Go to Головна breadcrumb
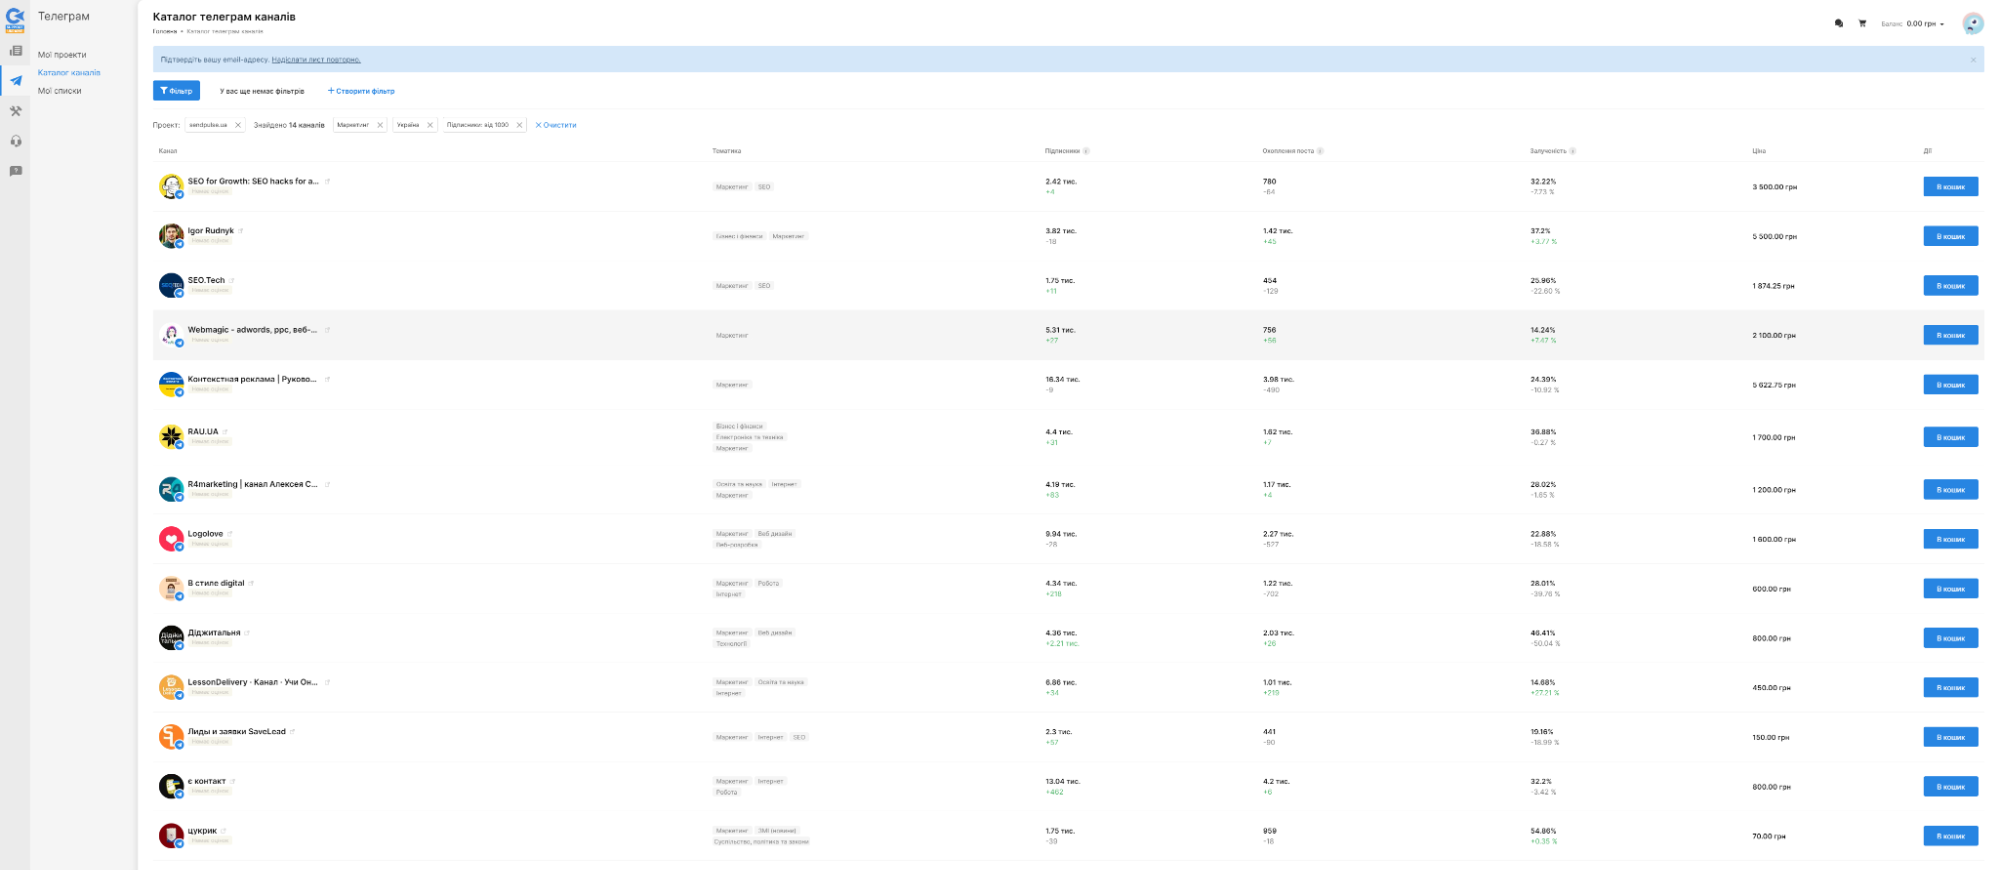 164,31
